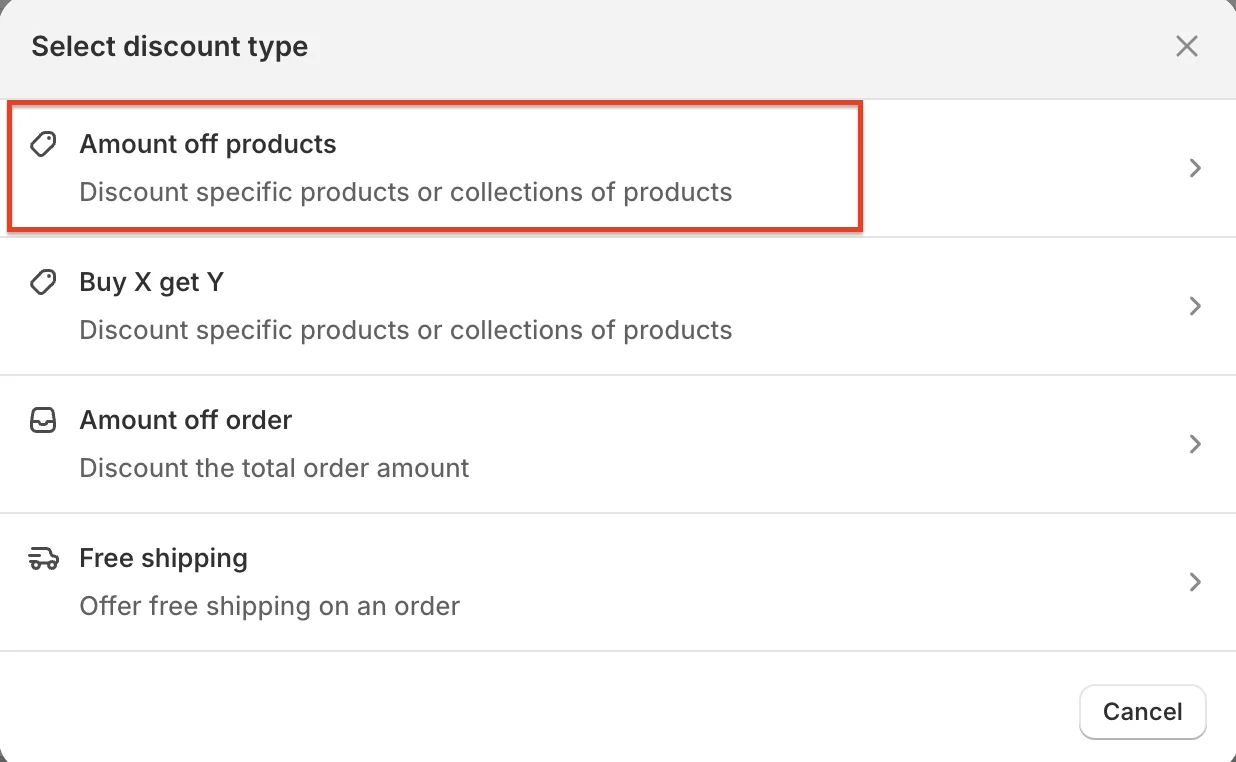1236x762 pixels.
Task: Pick the Amount off order option title
Action: tap(185, 420)
